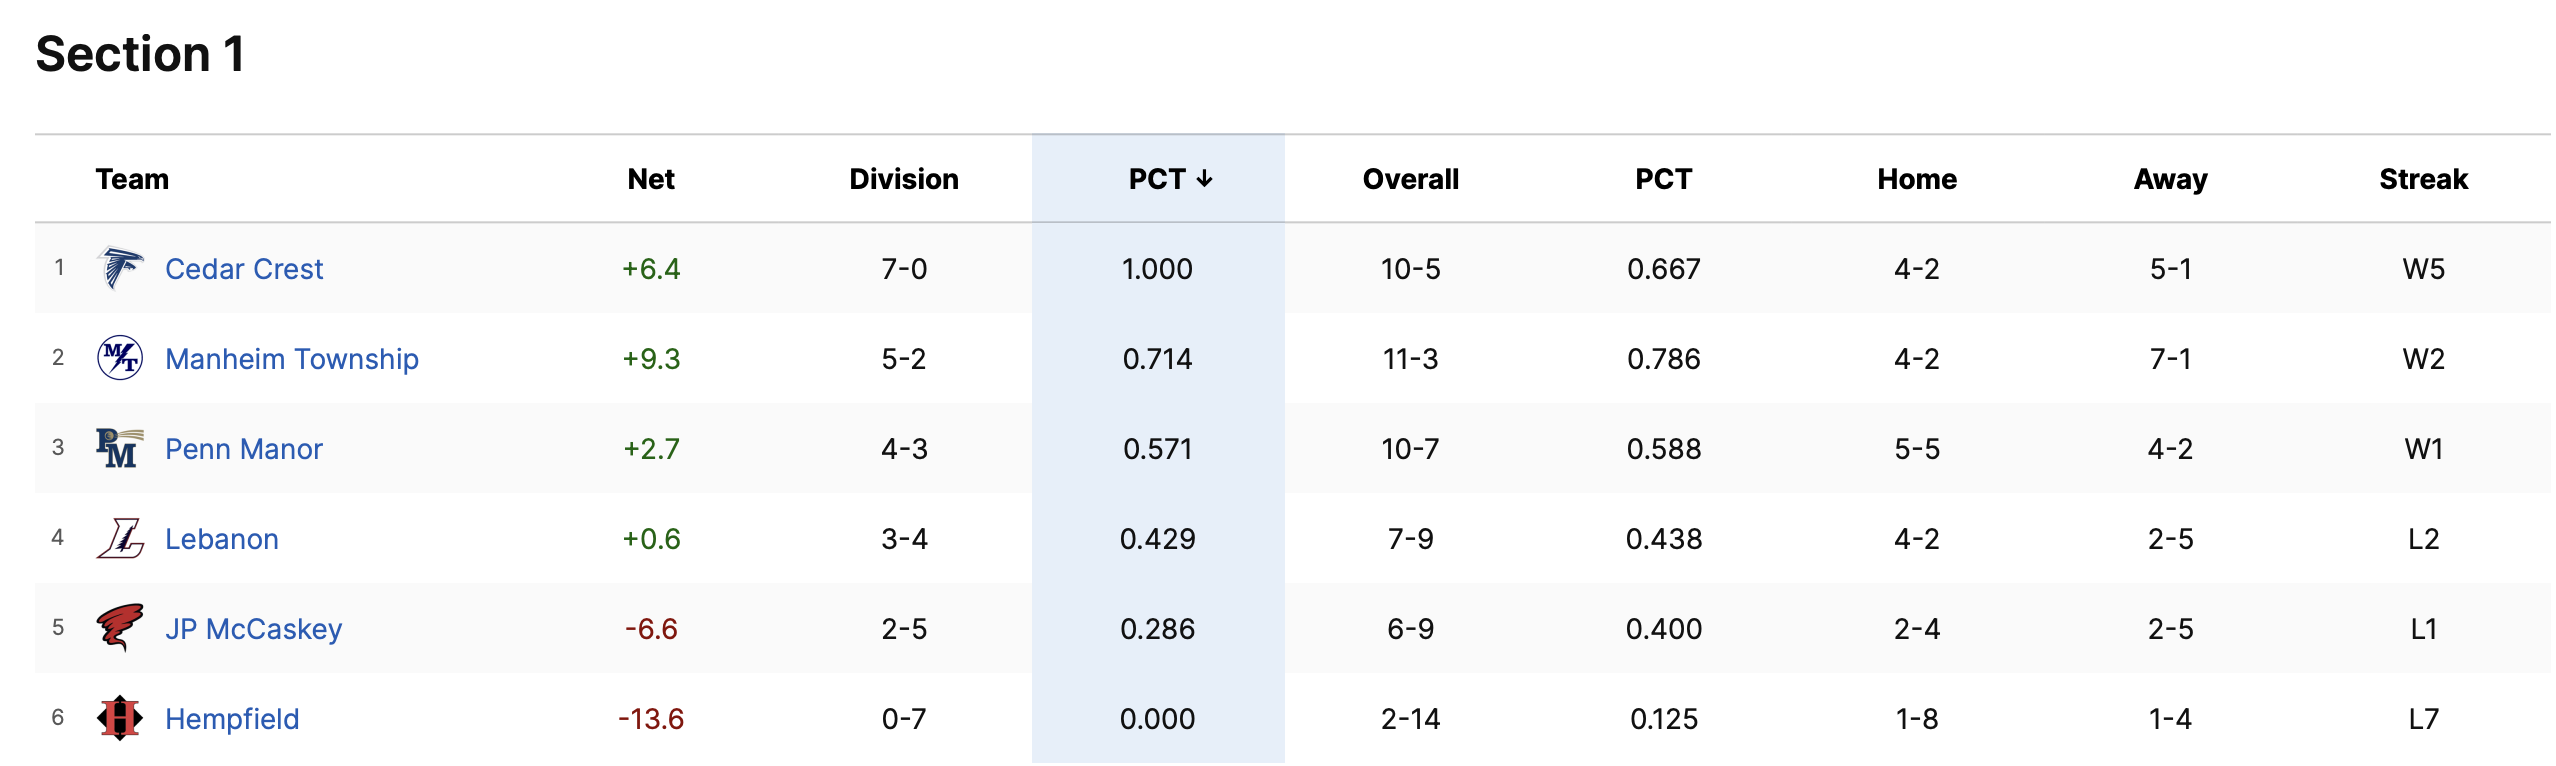Sort table by Division record header
The width and height of the screenshot is (2556, 766).
pos(904,179)
